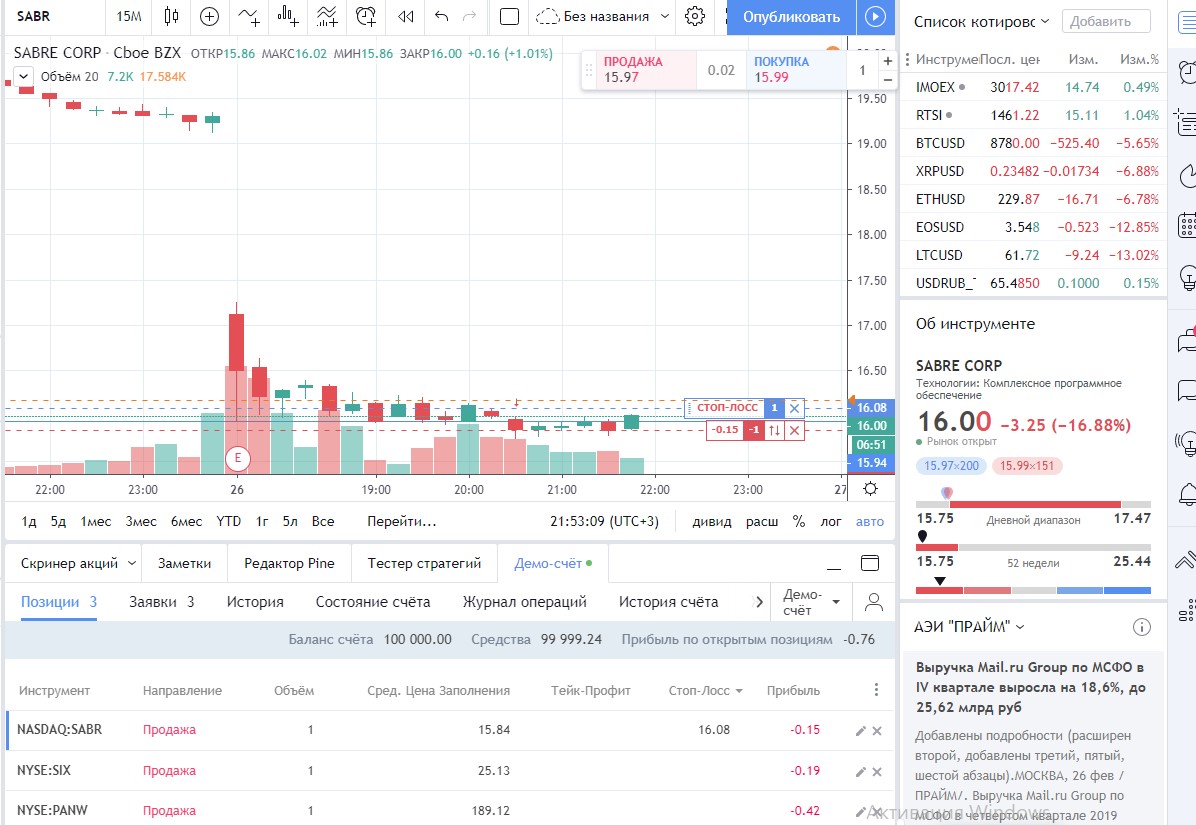Undo last chart action
This screenshot has height=825, width=1196.
pyautogui.click(x=442, y=16)
